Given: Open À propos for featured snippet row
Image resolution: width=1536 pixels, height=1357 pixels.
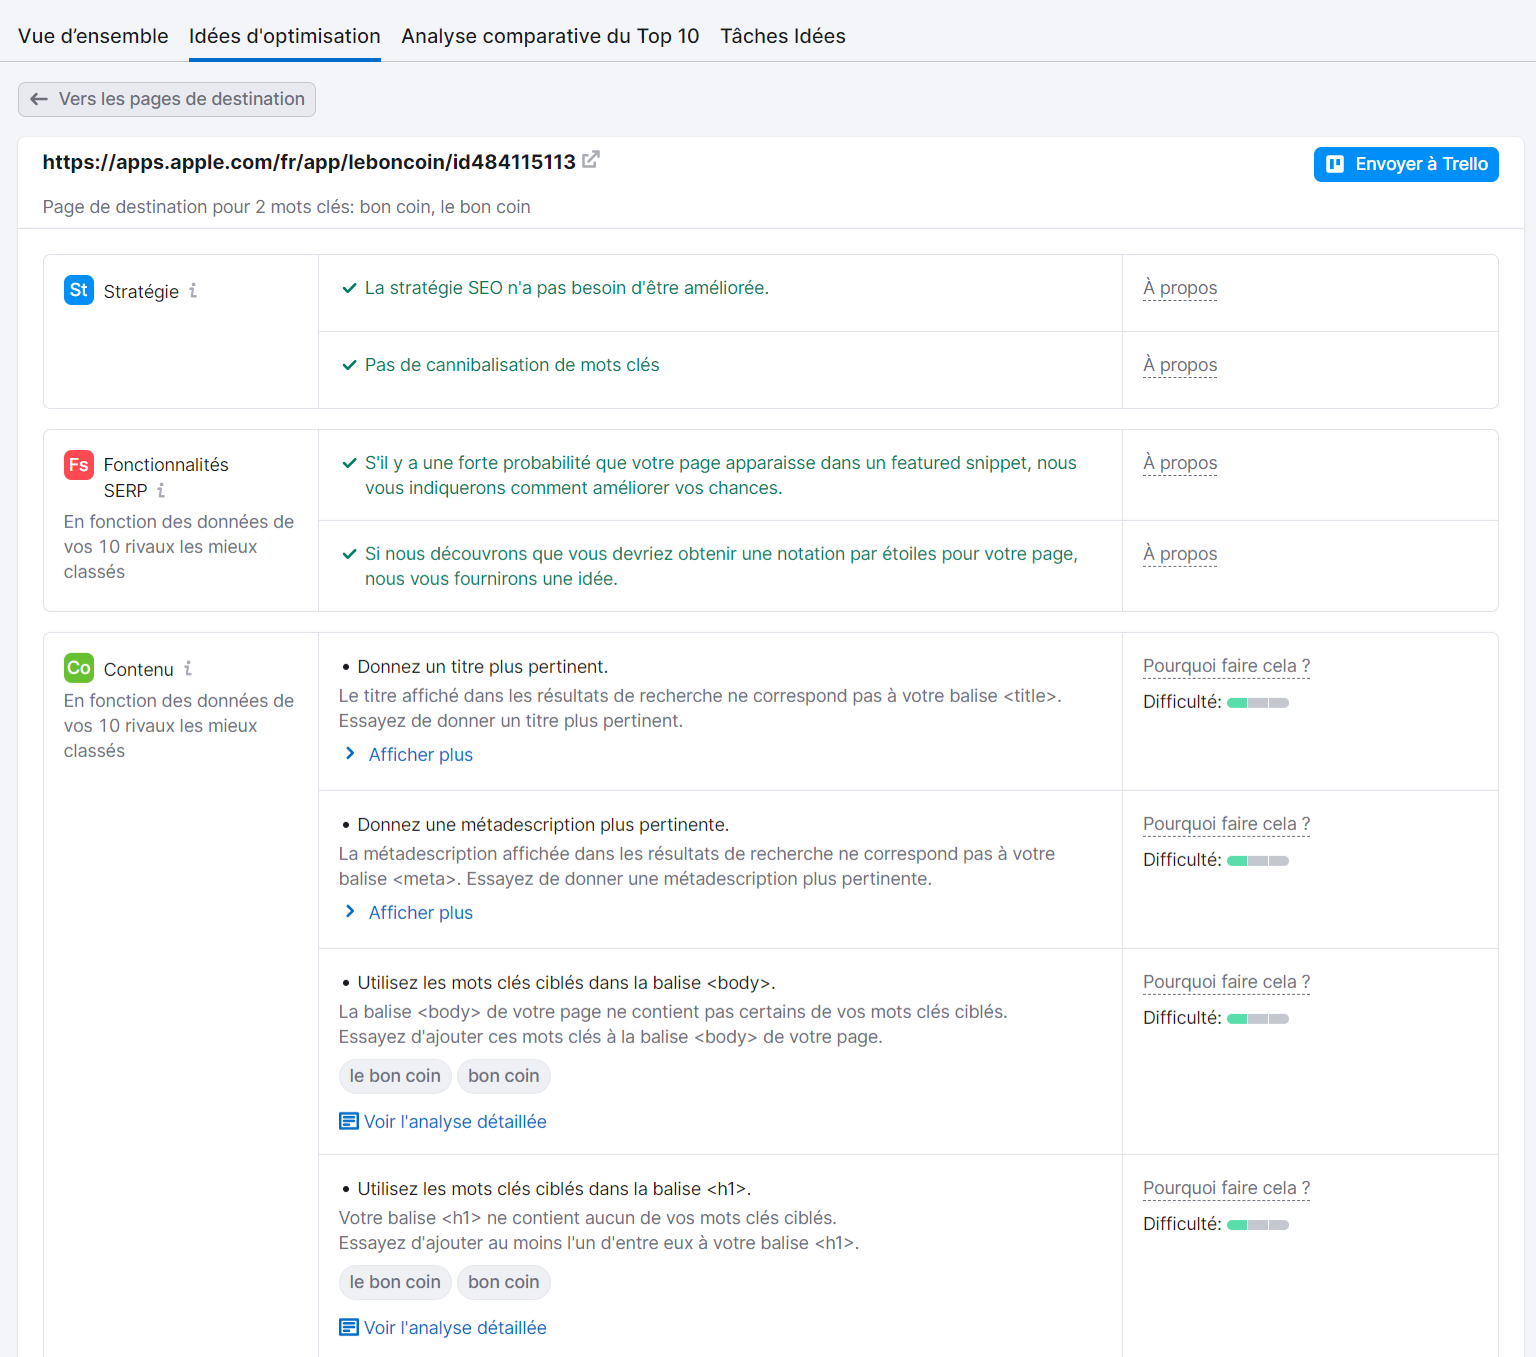Looking at the screenshot, I should point(1180,463).
